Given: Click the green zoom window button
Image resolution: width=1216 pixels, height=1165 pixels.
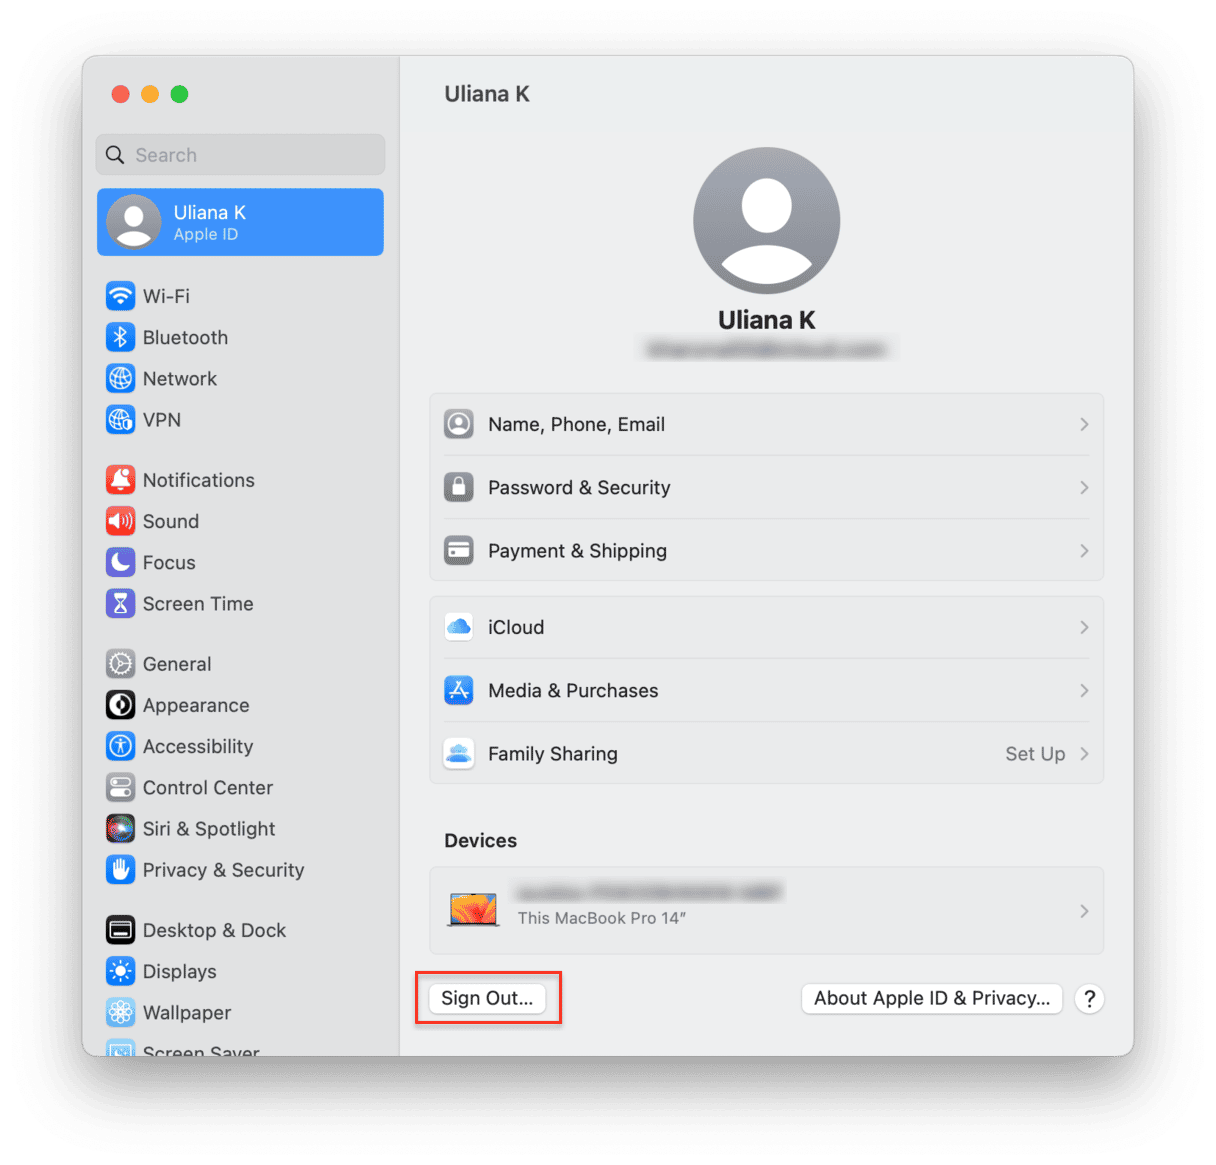Looking at the screenshot, I should [x=179, y=94].
